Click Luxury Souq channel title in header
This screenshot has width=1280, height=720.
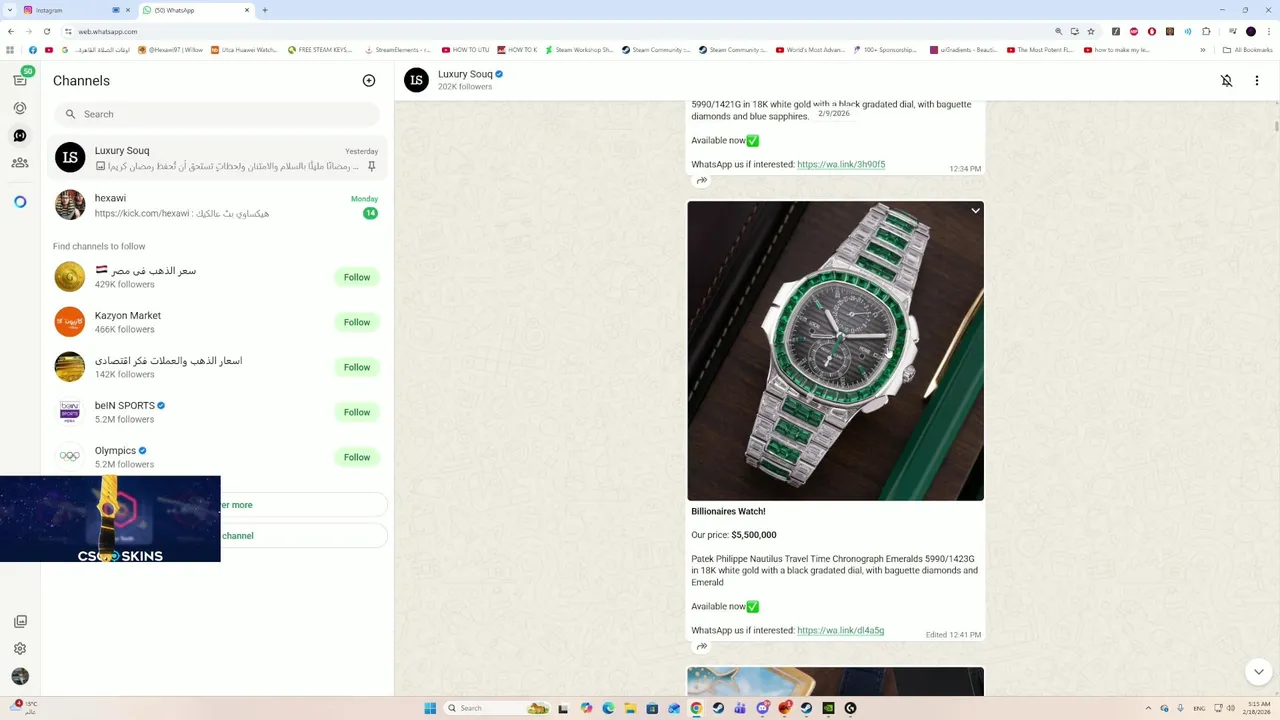[x=465, y=74]
